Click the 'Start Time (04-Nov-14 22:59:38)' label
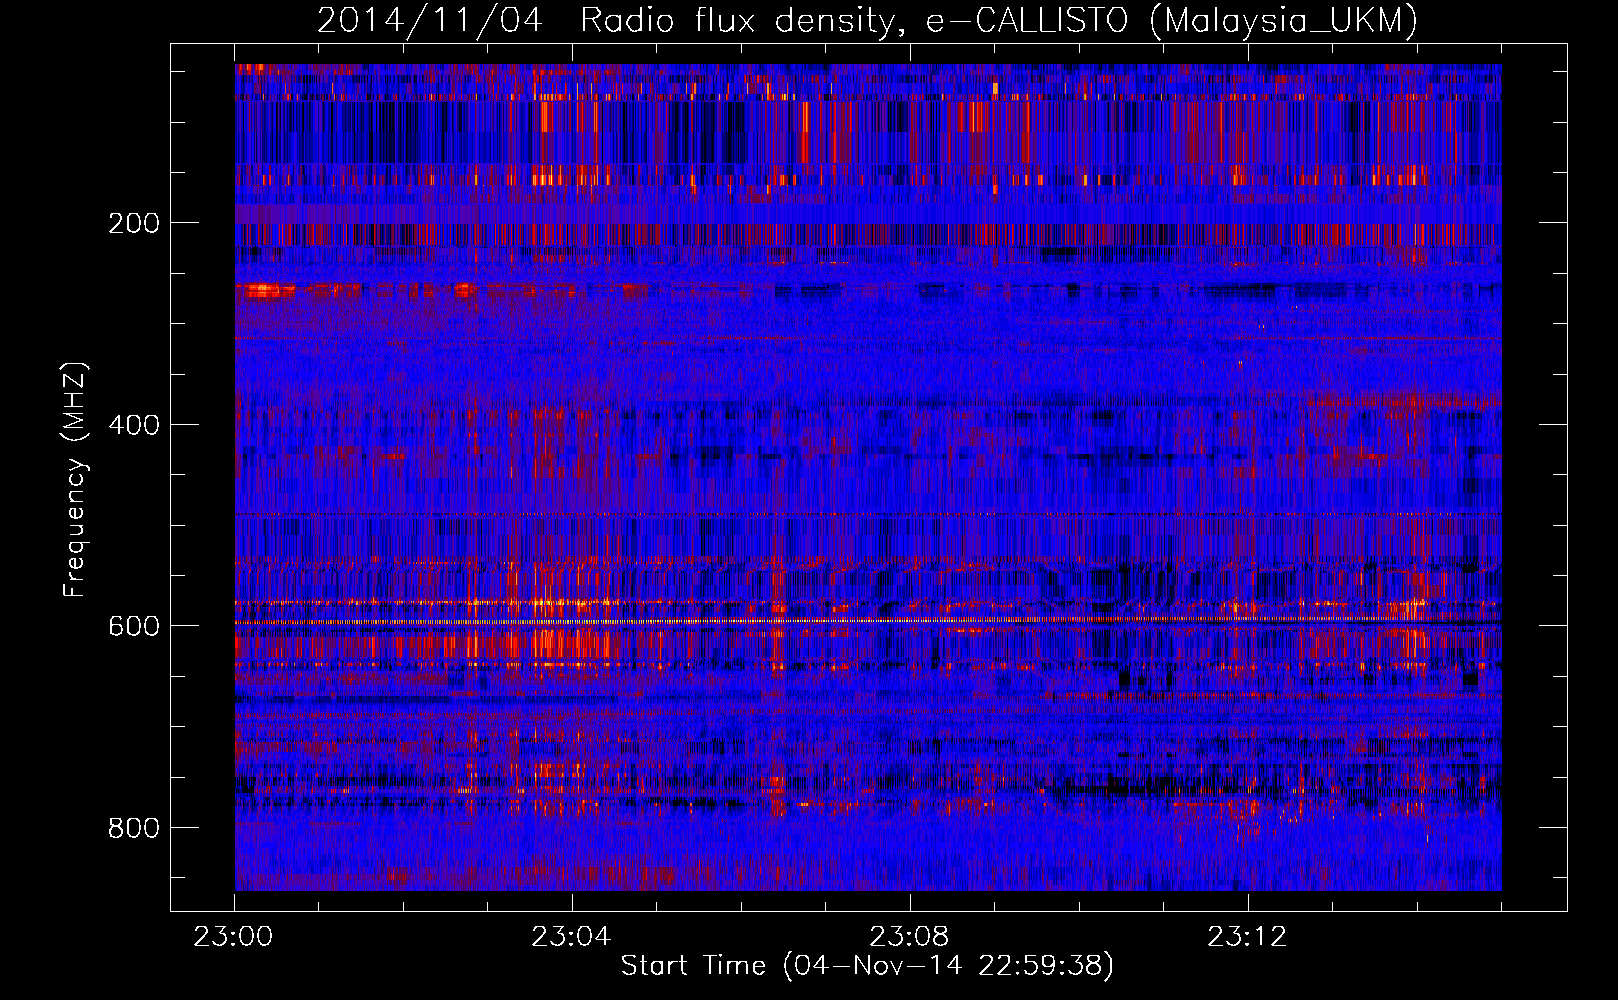 tap(867, 966)
